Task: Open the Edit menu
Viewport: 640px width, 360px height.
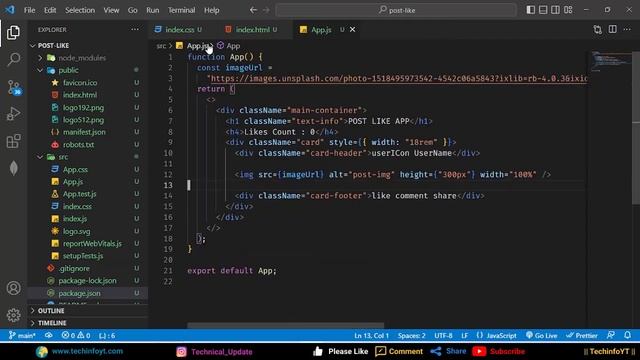Action: coord(50,10)
